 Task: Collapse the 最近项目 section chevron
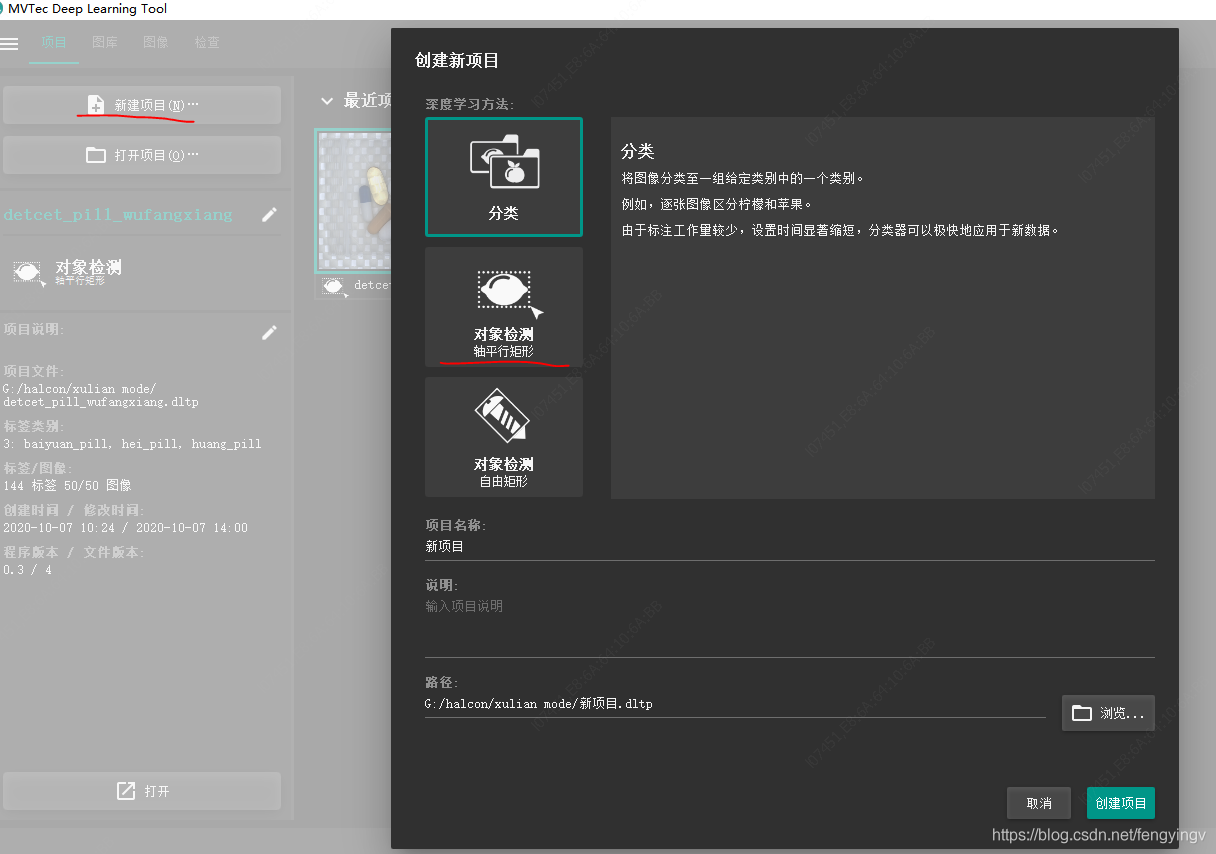coord(326,101)
